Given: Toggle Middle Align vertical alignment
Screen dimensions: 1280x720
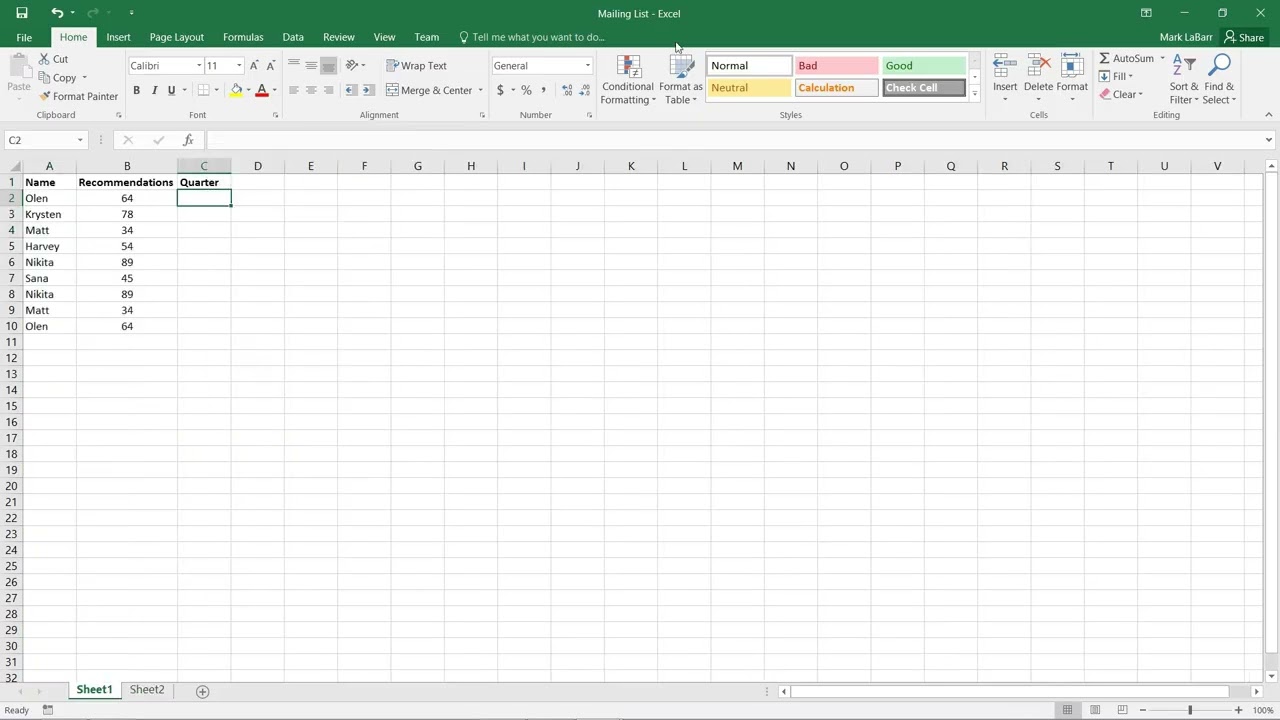Looking at the screenshot, I should click(311, 66).
